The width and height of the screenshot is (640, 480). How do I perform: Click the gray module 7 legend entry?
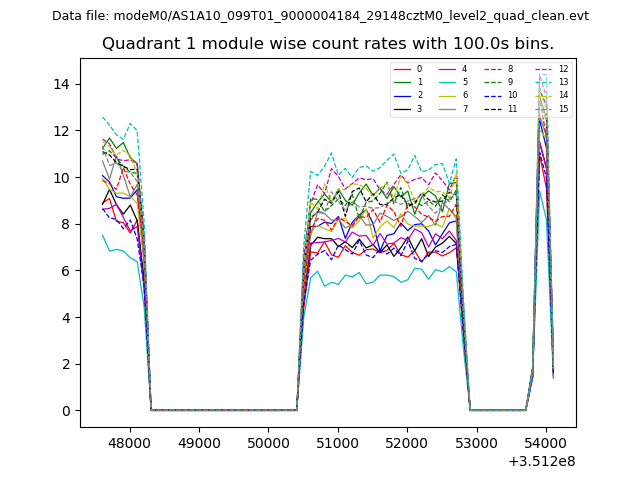pos(454,108)
